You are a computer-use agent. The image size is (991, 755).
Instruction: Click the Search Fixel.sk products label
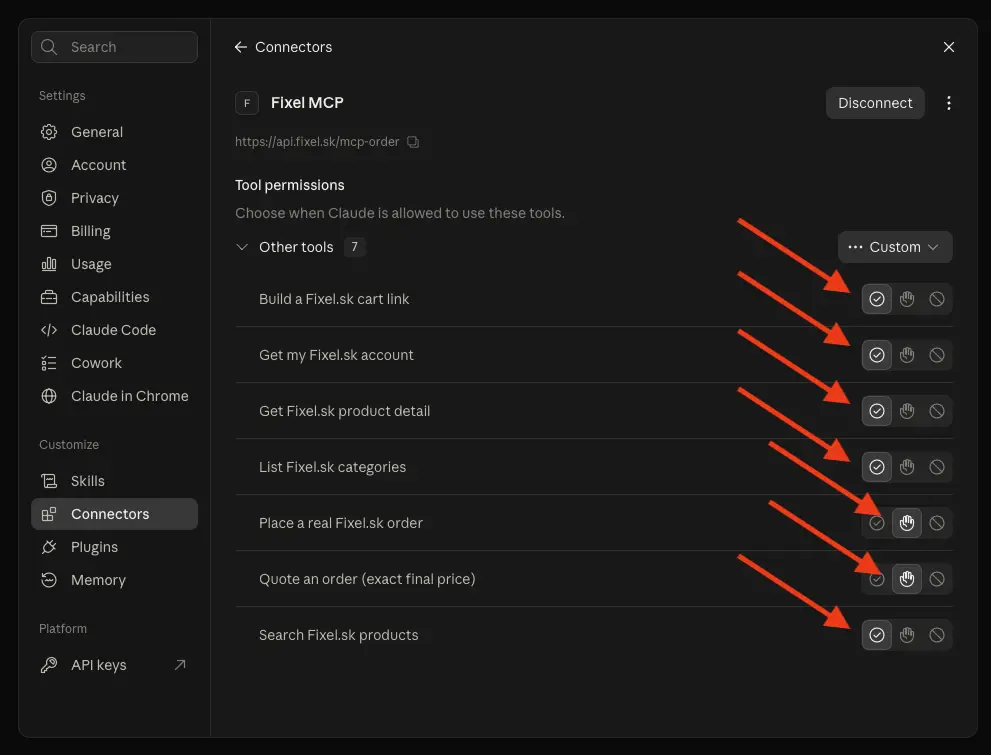(x=339, y=635)
